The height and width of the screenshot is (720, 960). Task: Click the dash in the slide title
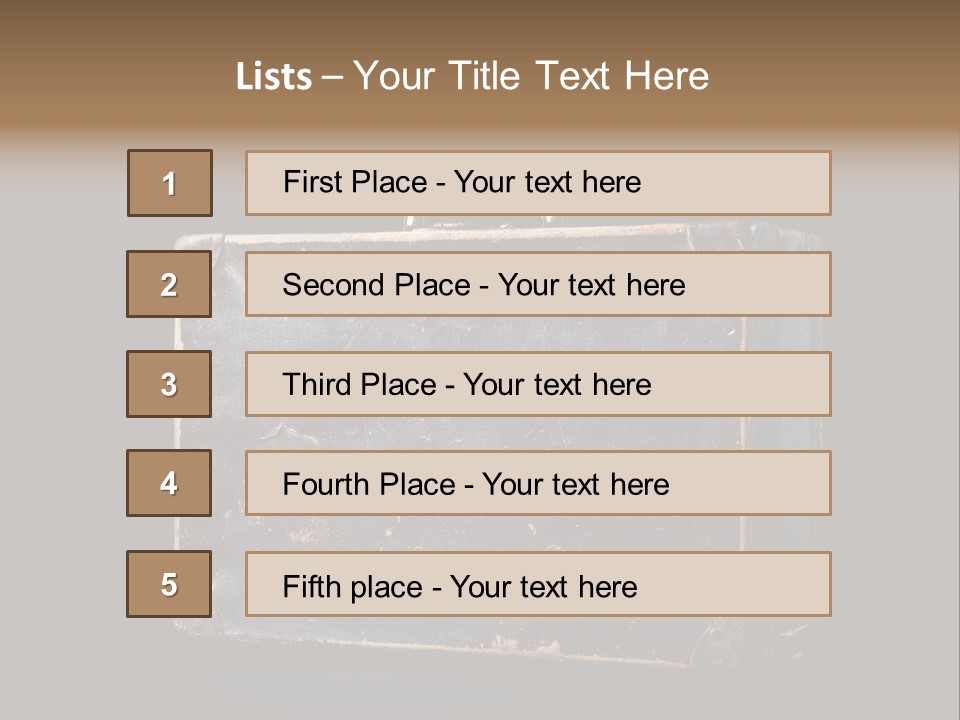point(332,76)
